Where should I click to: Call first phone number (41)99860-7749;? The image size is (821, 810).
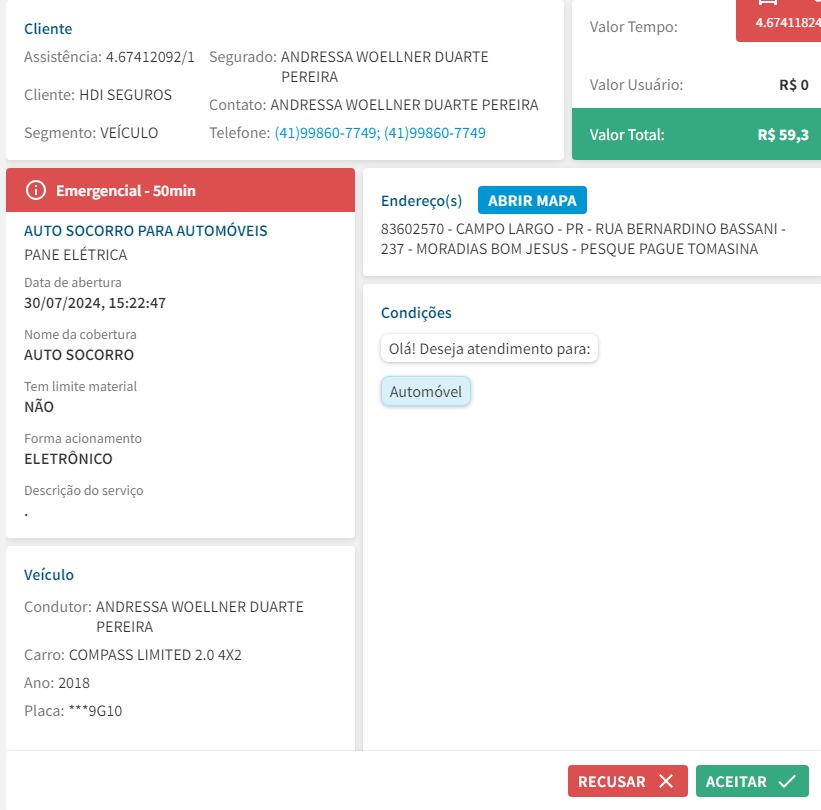point(327,133)
